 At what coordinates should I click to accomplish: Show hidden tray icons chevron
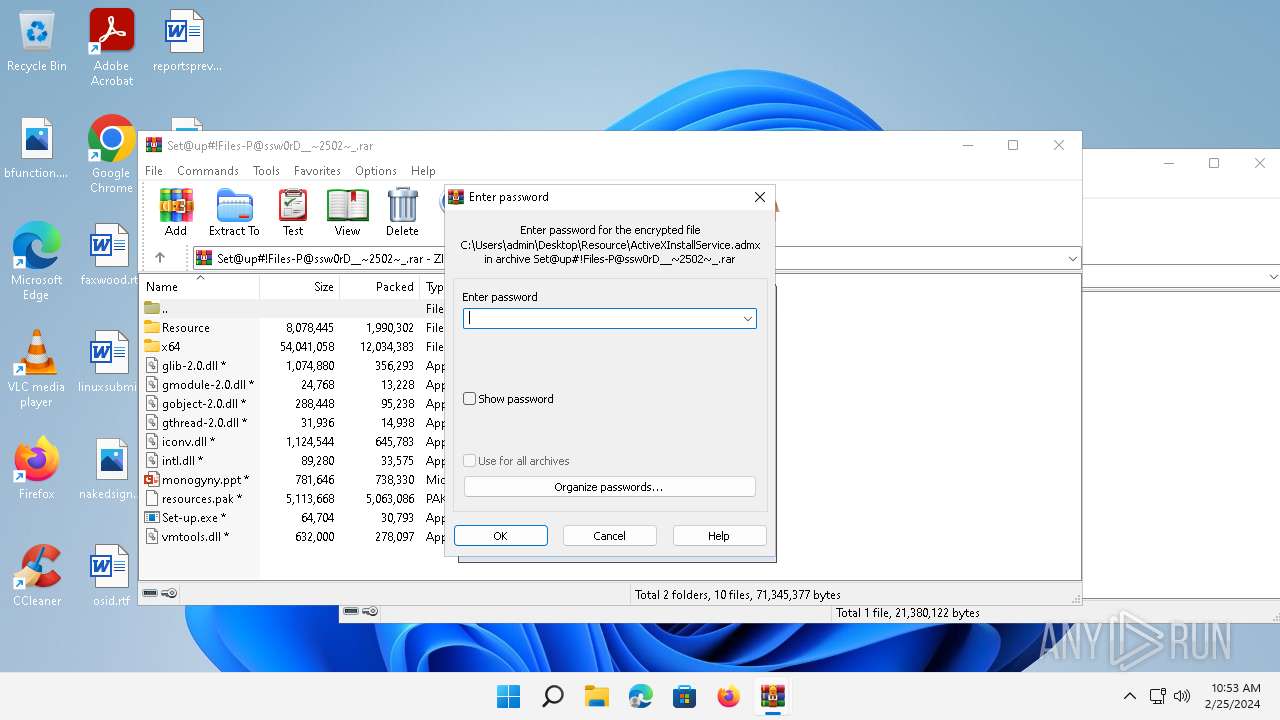1130,696
